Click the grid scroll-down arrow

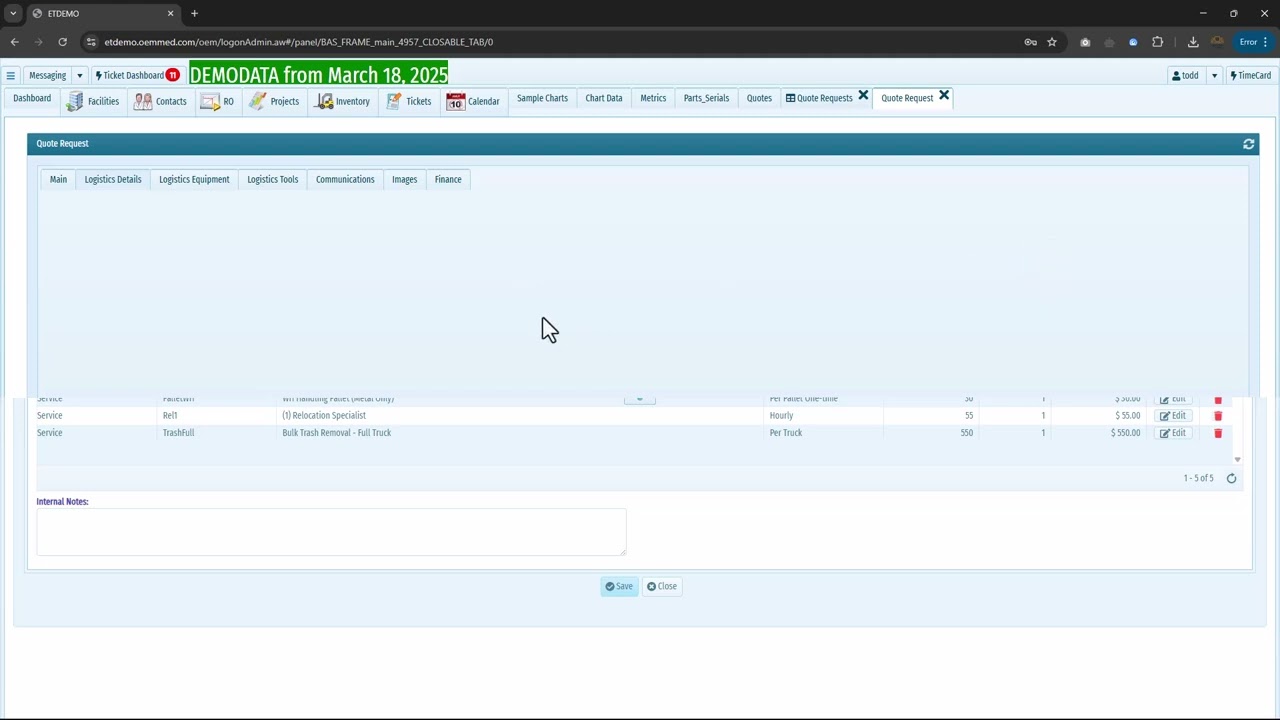1237,460
